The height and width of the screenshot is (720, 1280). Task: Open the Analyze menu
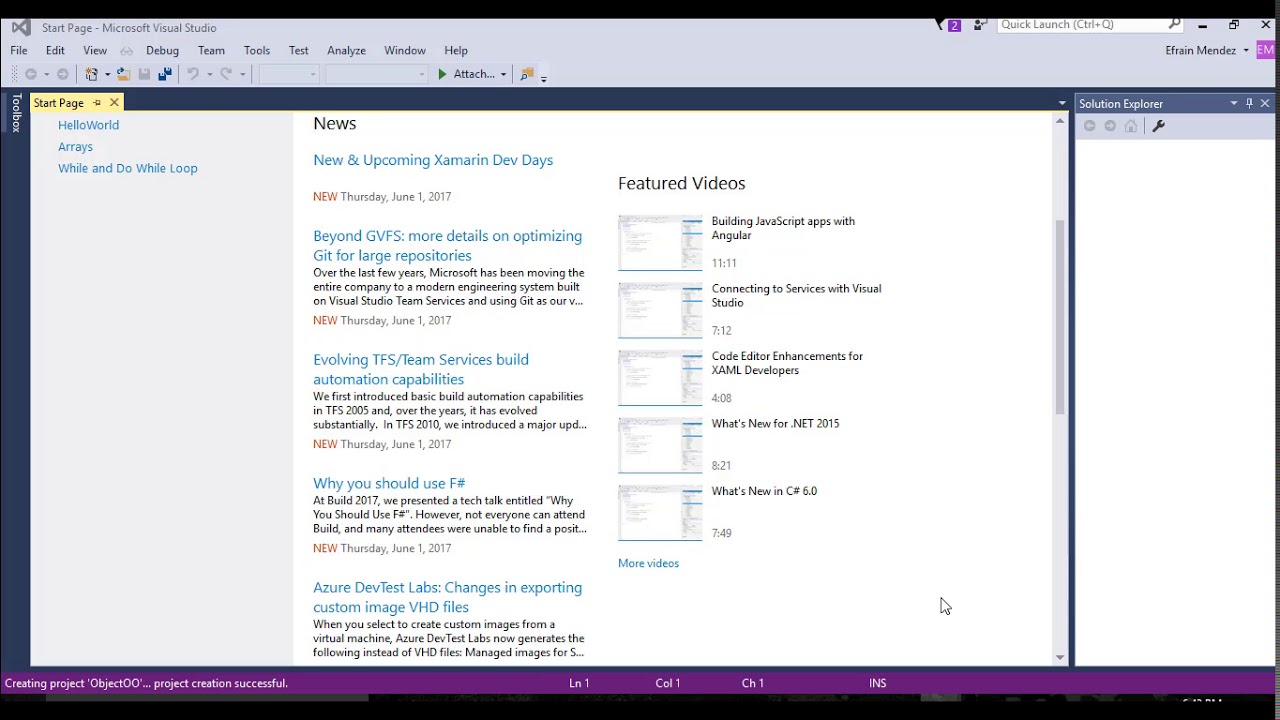pyautogui.click(x=346, y=50)
